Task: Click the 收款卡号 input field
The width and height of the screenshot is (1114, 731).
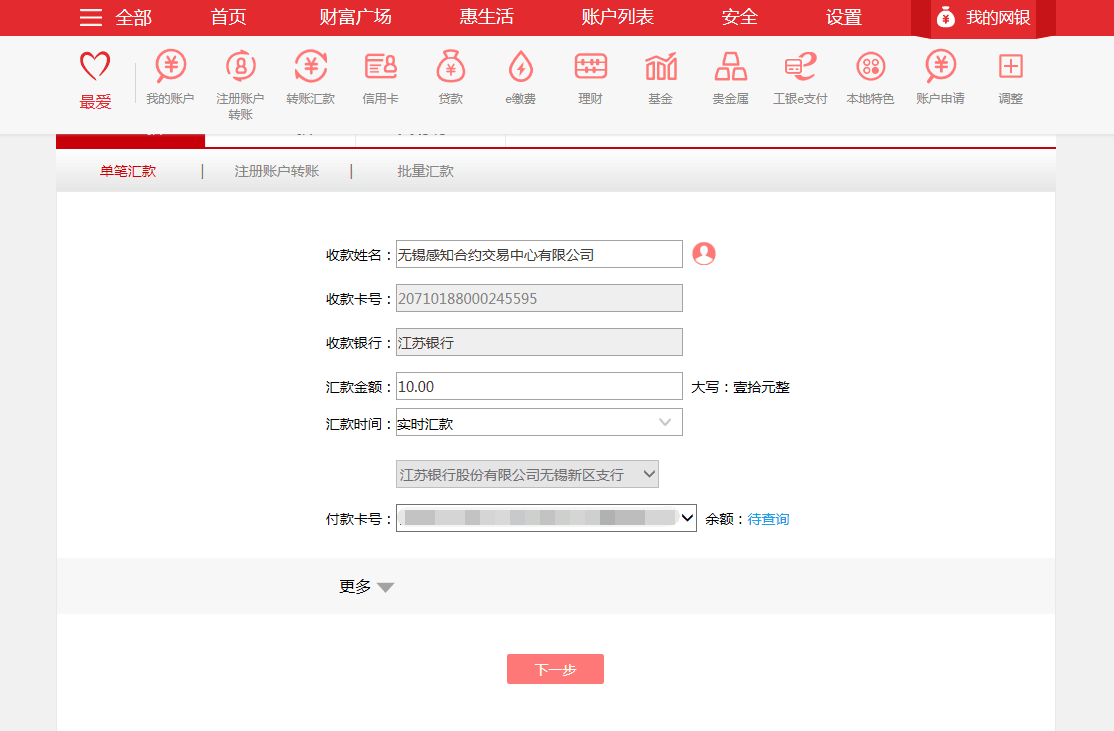Action: coord(539,298)
